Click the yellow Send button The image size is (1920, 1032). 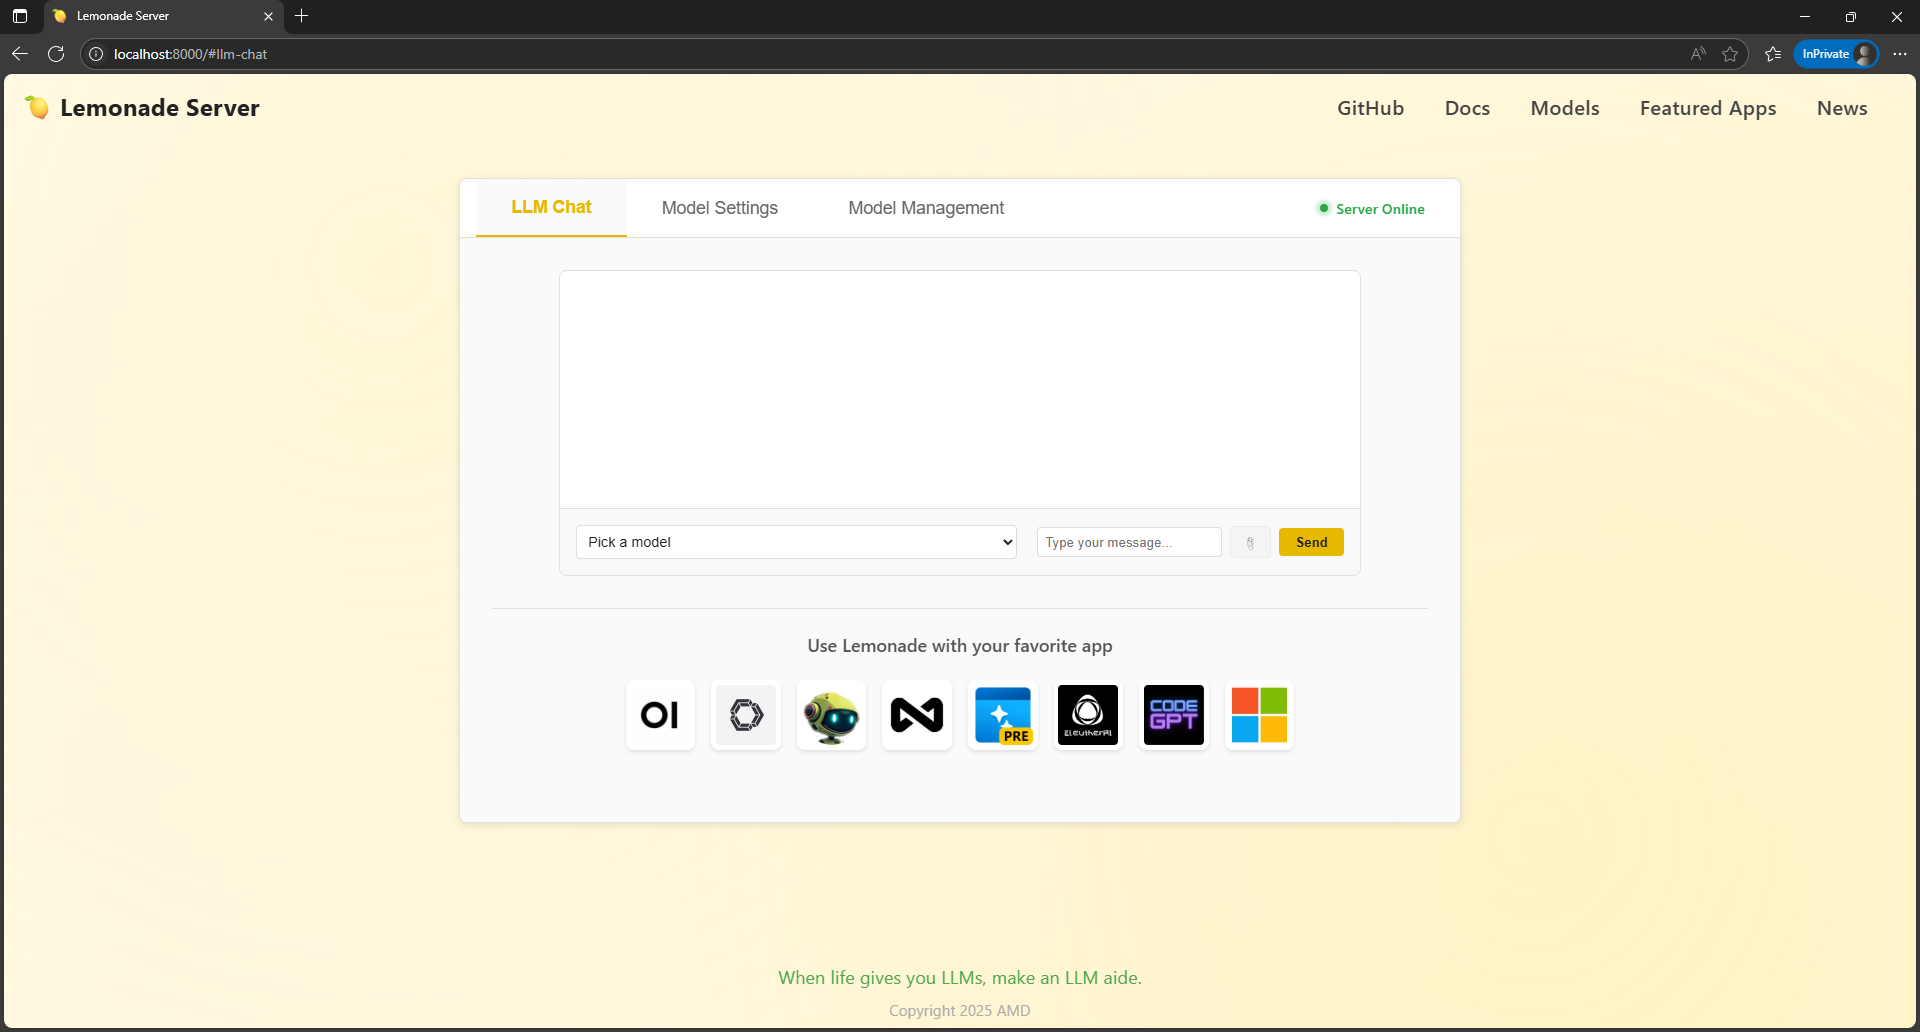coord(1311,542)
